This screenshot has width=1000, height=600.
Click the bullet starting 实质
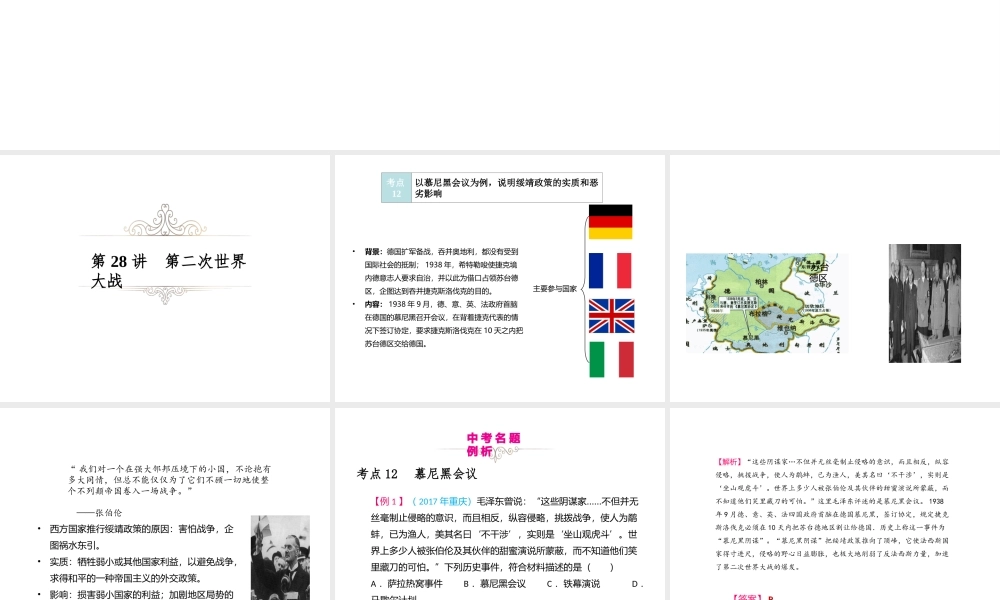pyautogui.click(x=143, y=570)
